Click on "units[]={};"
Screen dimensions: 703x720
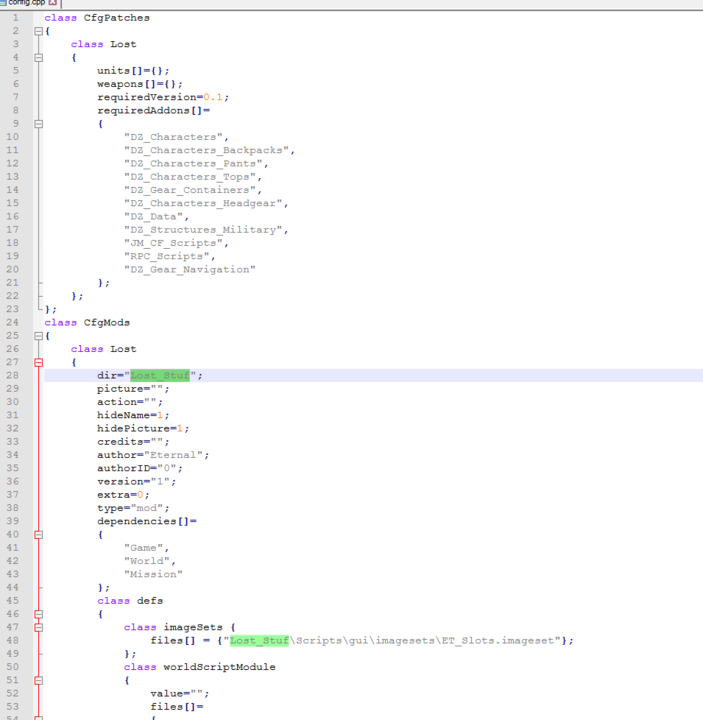(133, 71)
